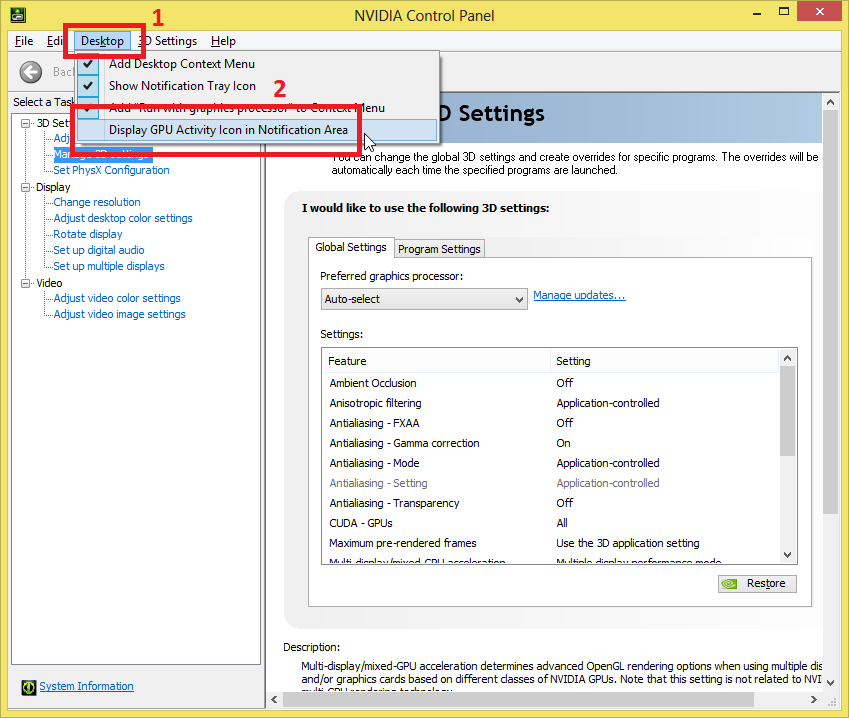Open the Preferred graphics processor dropdown
The width and height of the screenshot is (849, 718).
[x=424, y=299]
